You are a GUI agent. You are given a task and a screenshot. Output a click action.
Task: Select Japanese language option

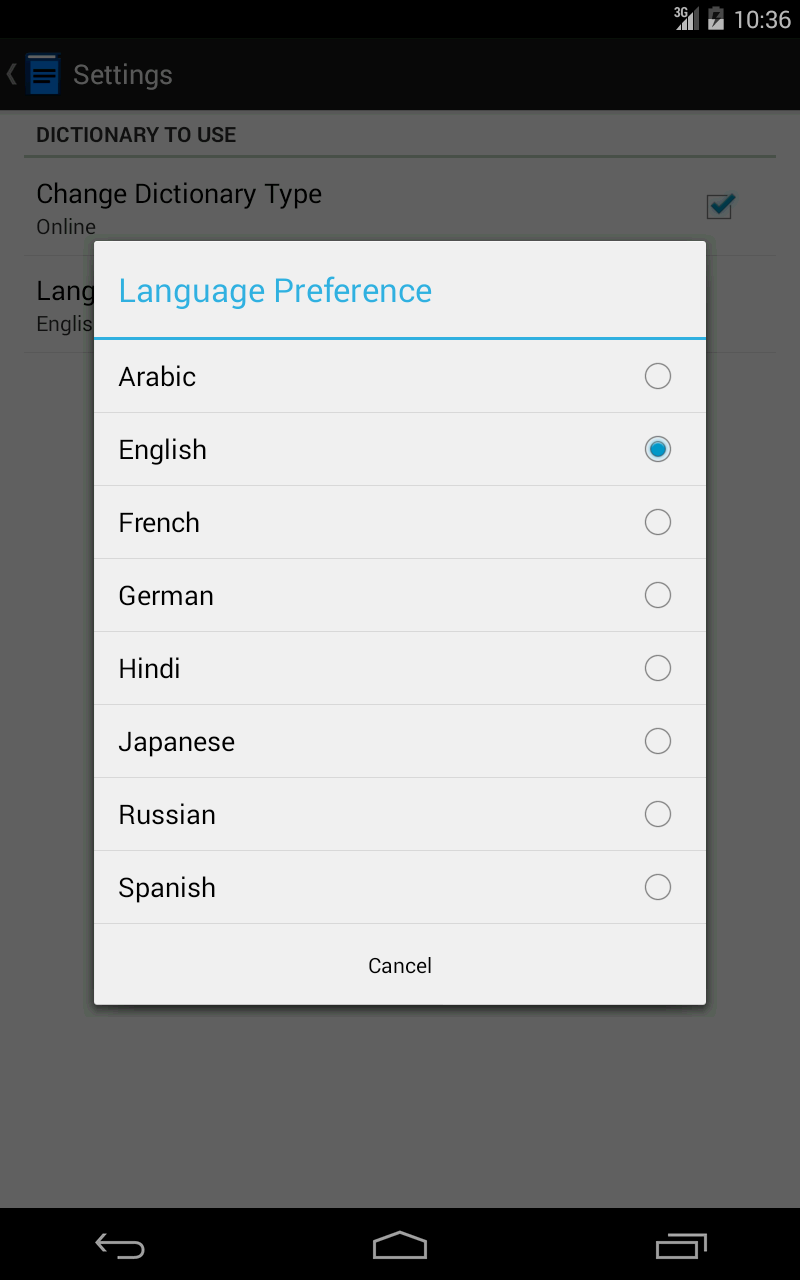coord(400,741)
